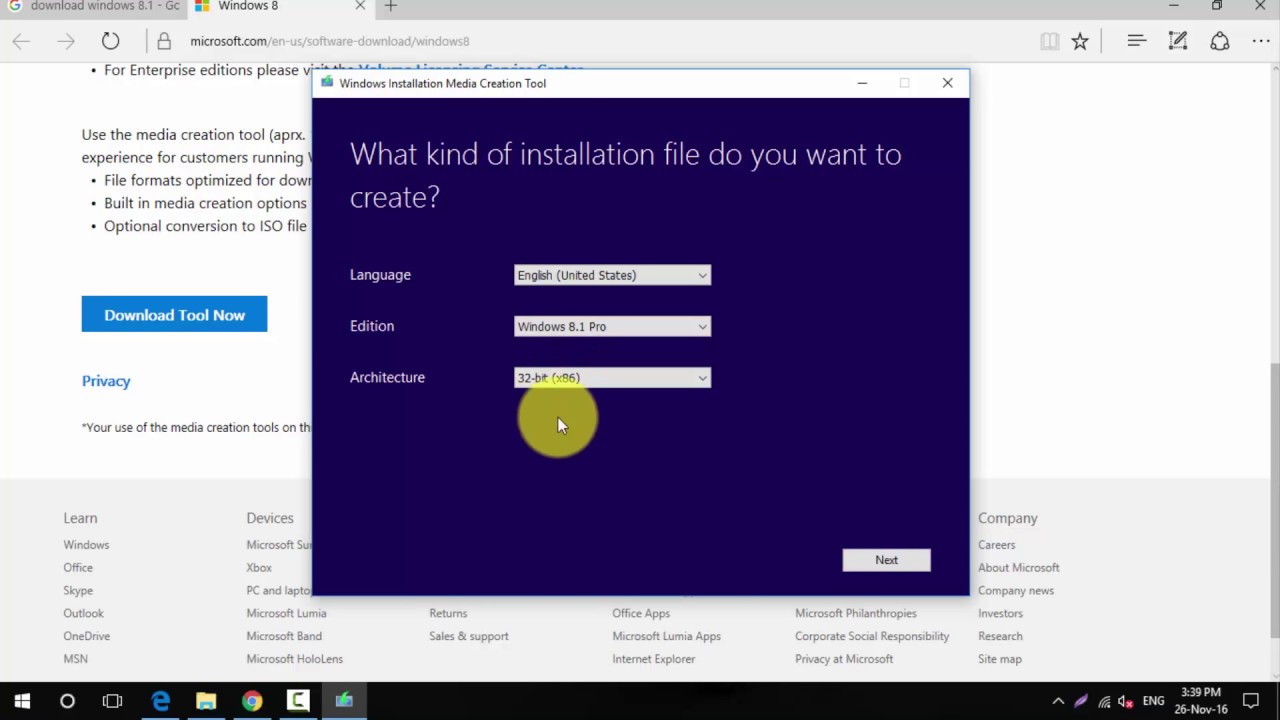Open the Office link under Learn
Viewport: 1280px width, 720px height.
(78, 568)
